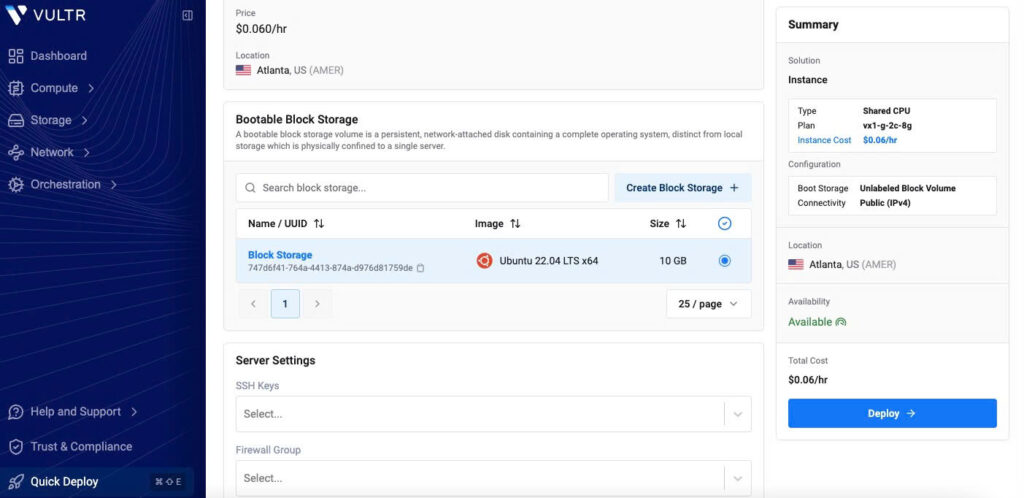The width and height of the screenshot is (1024, 498).
Task: Click the Ubuntu logo in the Image column
Action: pos(484,261)
